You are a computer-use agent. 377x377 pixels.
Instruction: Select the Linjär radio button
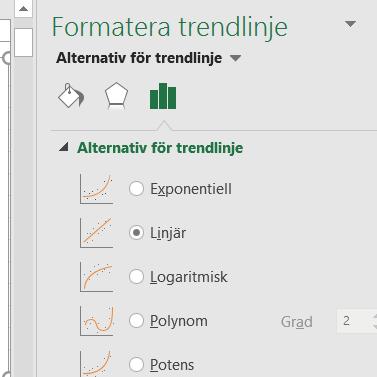[136, 233]
